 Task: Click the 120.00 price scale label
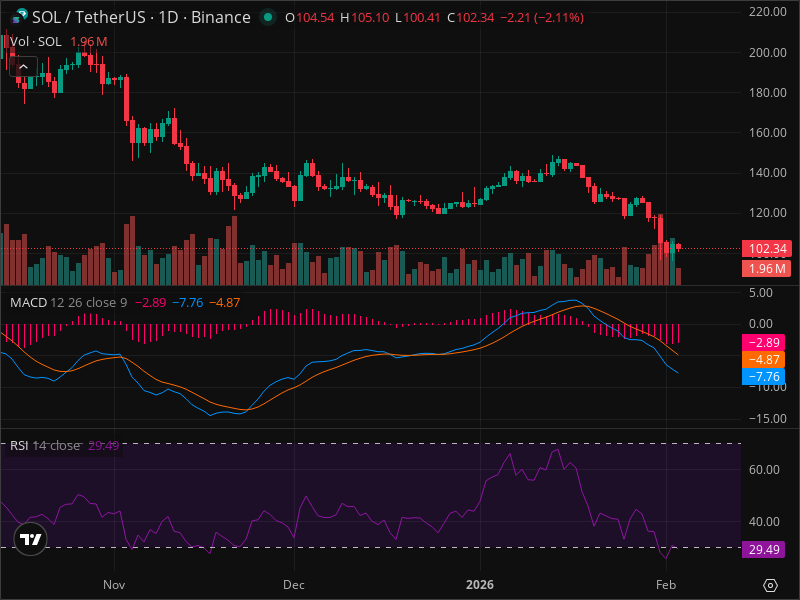point(767,213)
